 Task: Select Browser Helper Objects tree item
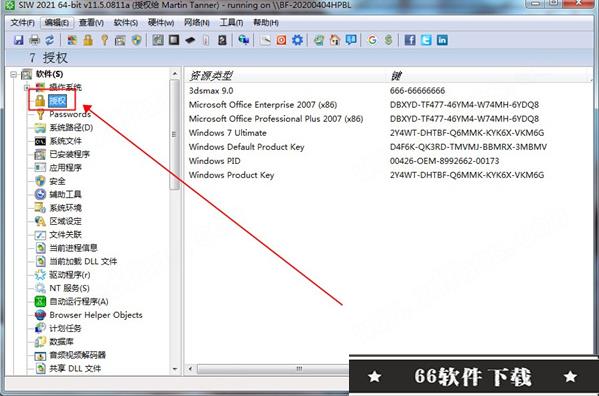[x=96, y=315]
